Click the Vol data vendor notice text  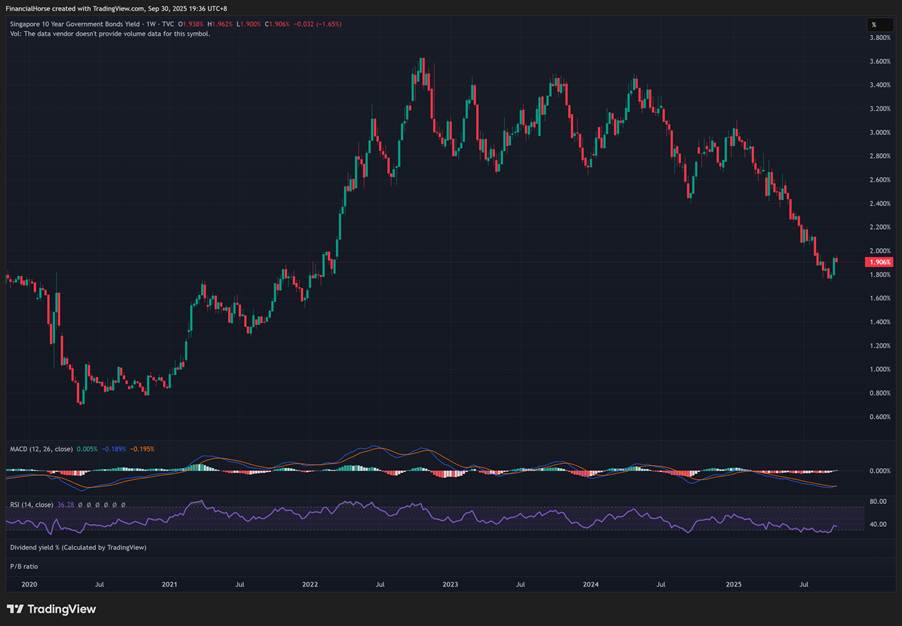110,33
